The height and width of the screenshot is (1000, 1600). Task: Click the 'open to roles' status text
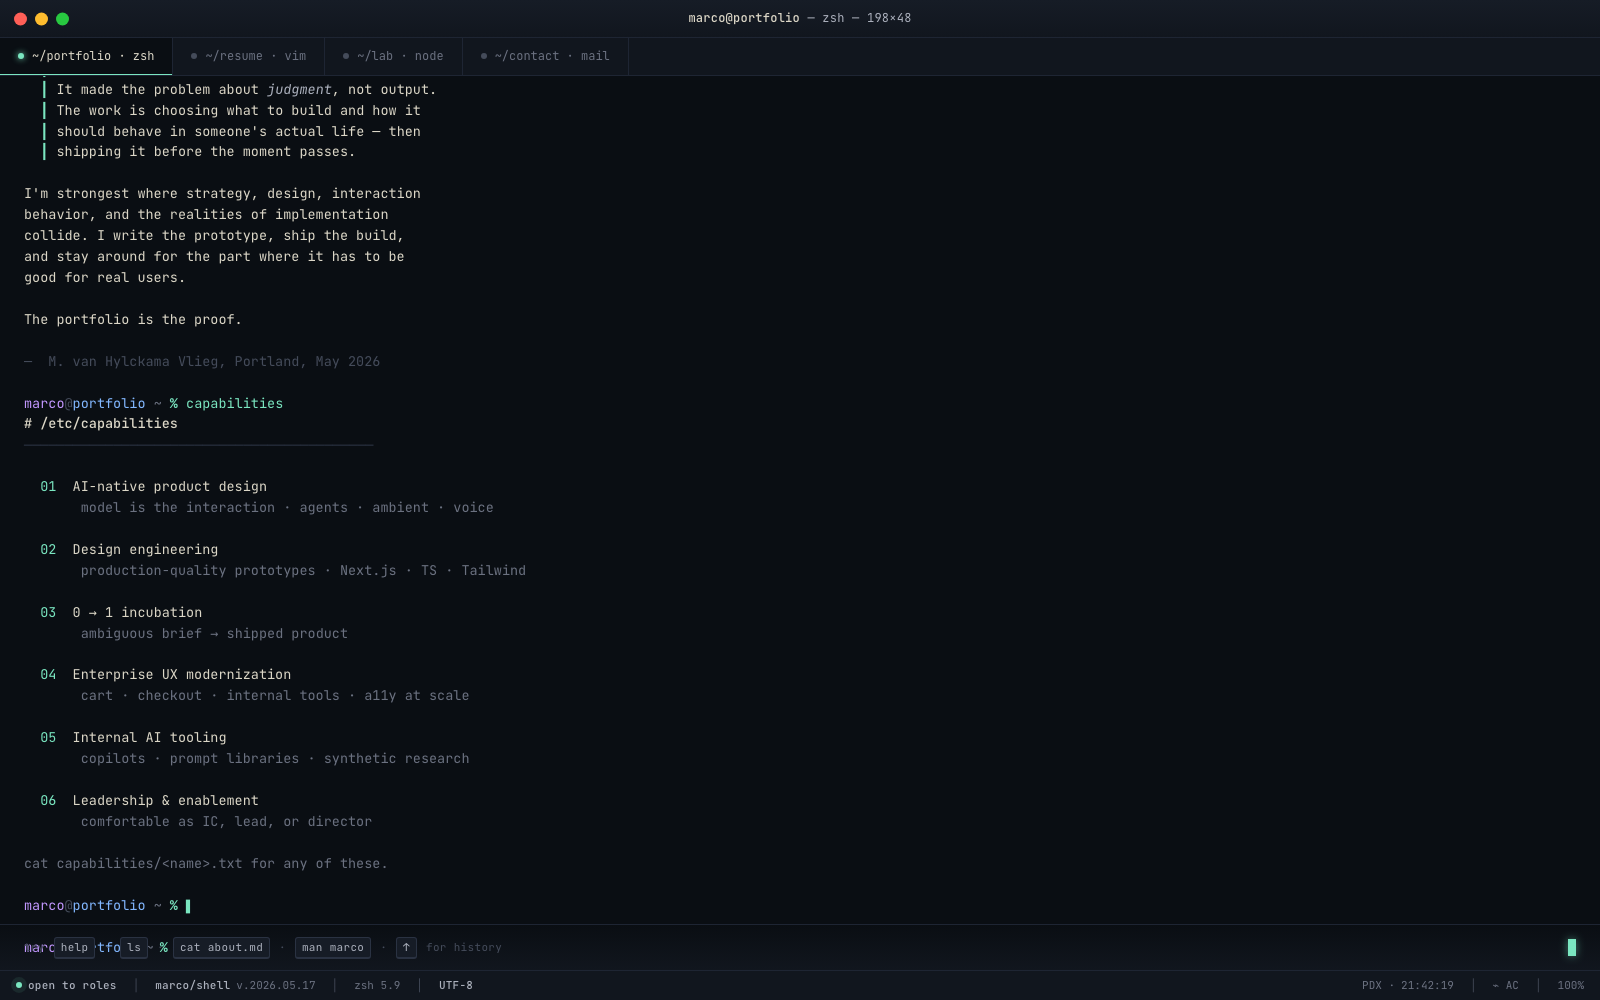pyautogui.click(x=72, y=986)
